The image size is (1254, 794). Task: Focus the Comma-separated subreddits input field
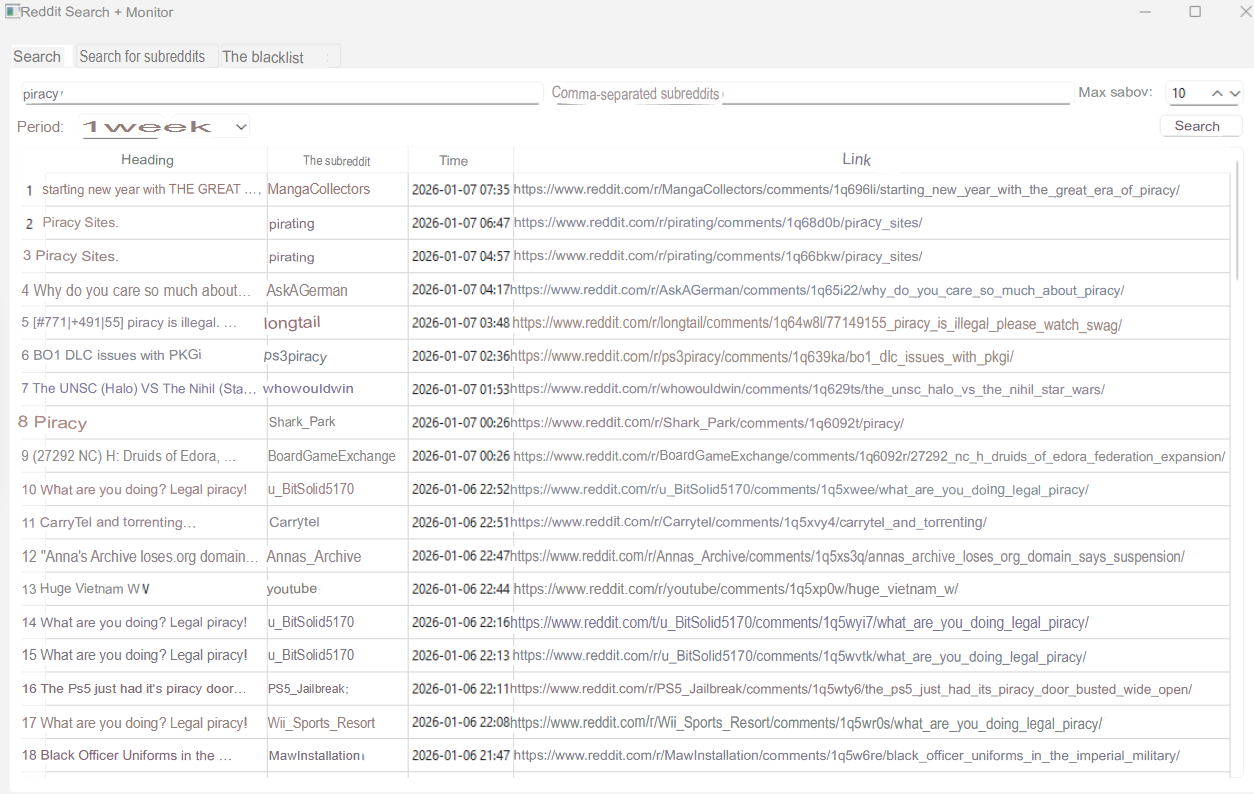(895, 94)
